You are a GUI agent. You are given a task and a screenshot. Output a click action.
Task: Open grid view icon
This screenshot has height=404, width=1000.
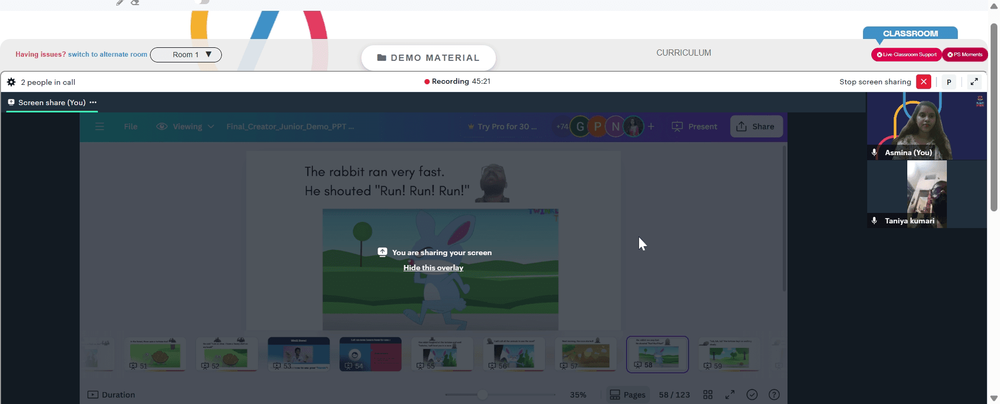708,394
